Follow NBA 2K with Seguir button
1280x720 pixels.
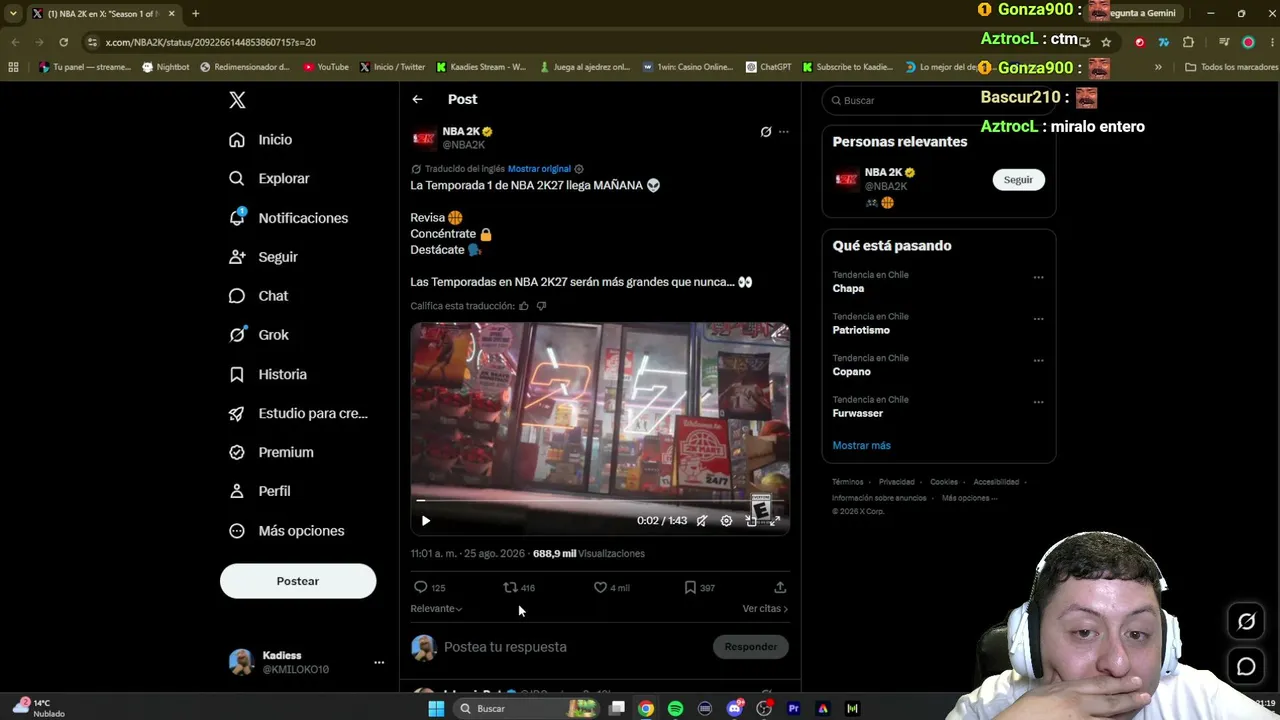(x=1018, y=180)
